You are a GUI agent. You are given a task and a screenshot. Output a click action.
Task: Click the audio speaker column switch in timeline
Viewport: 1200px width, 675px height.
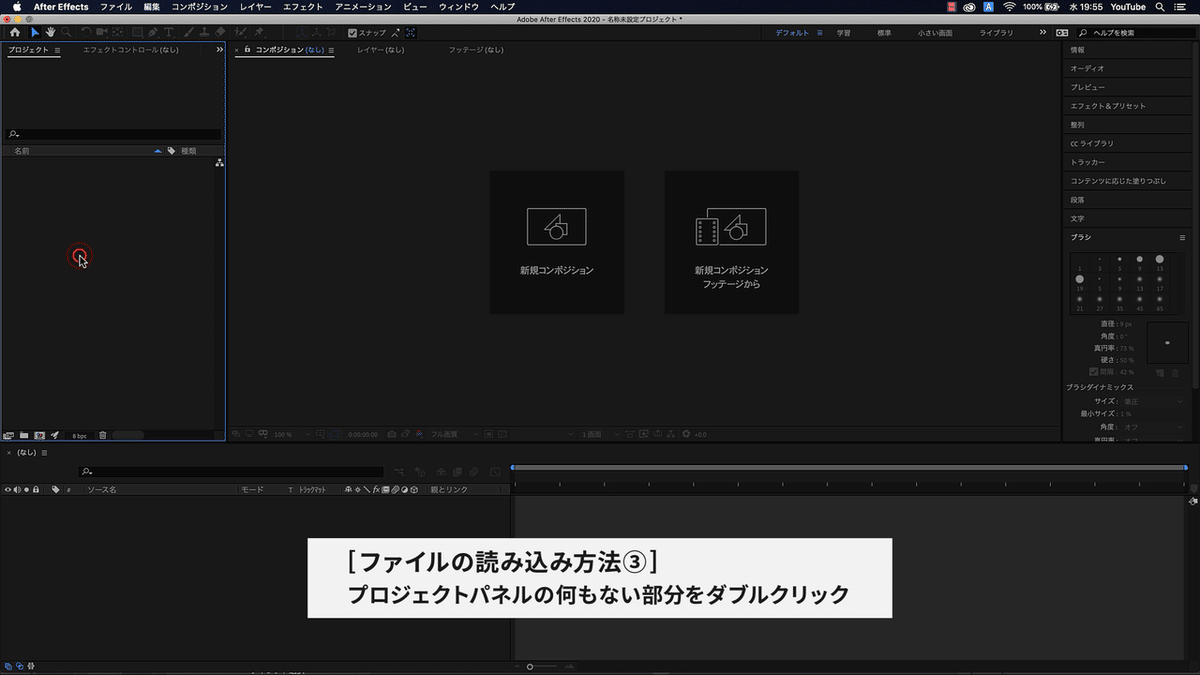[x=17, y=489]
